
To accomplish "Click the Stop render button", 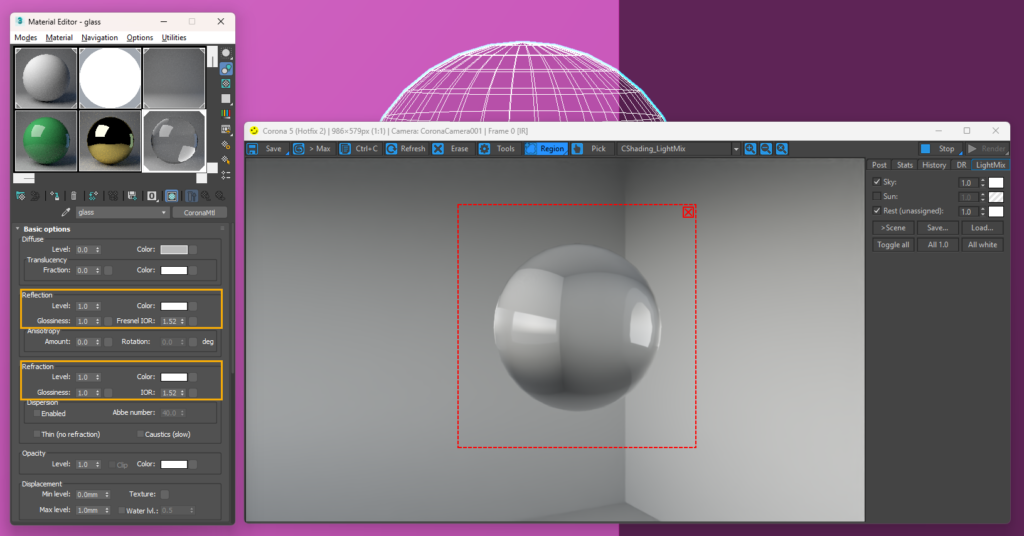I will tap(938, 149).
